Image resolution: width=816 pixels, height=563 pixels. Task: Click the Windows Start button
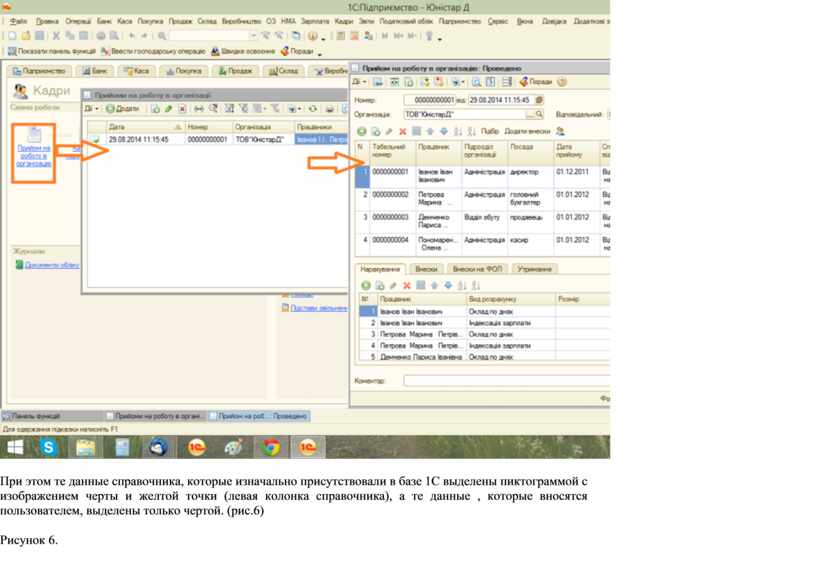(x=15, y=447)
